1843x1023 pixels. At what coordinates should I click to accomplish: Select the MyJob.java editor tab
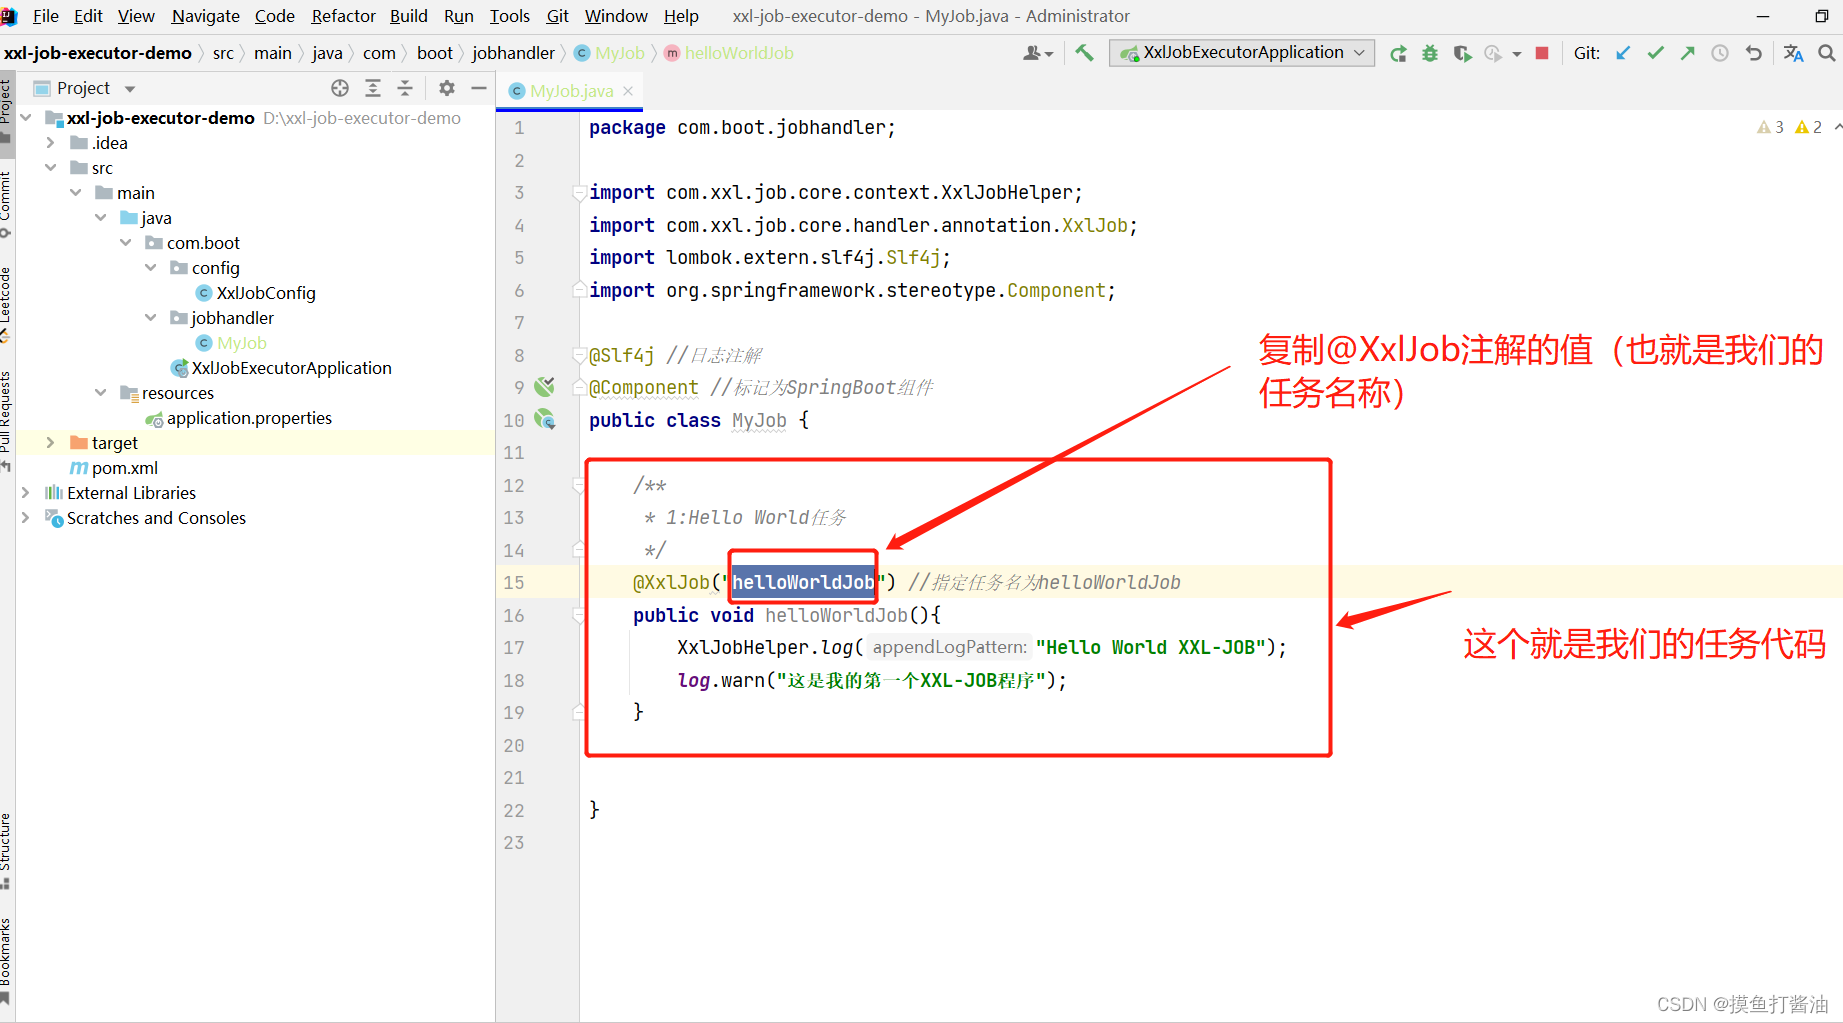tap(571, 91)
